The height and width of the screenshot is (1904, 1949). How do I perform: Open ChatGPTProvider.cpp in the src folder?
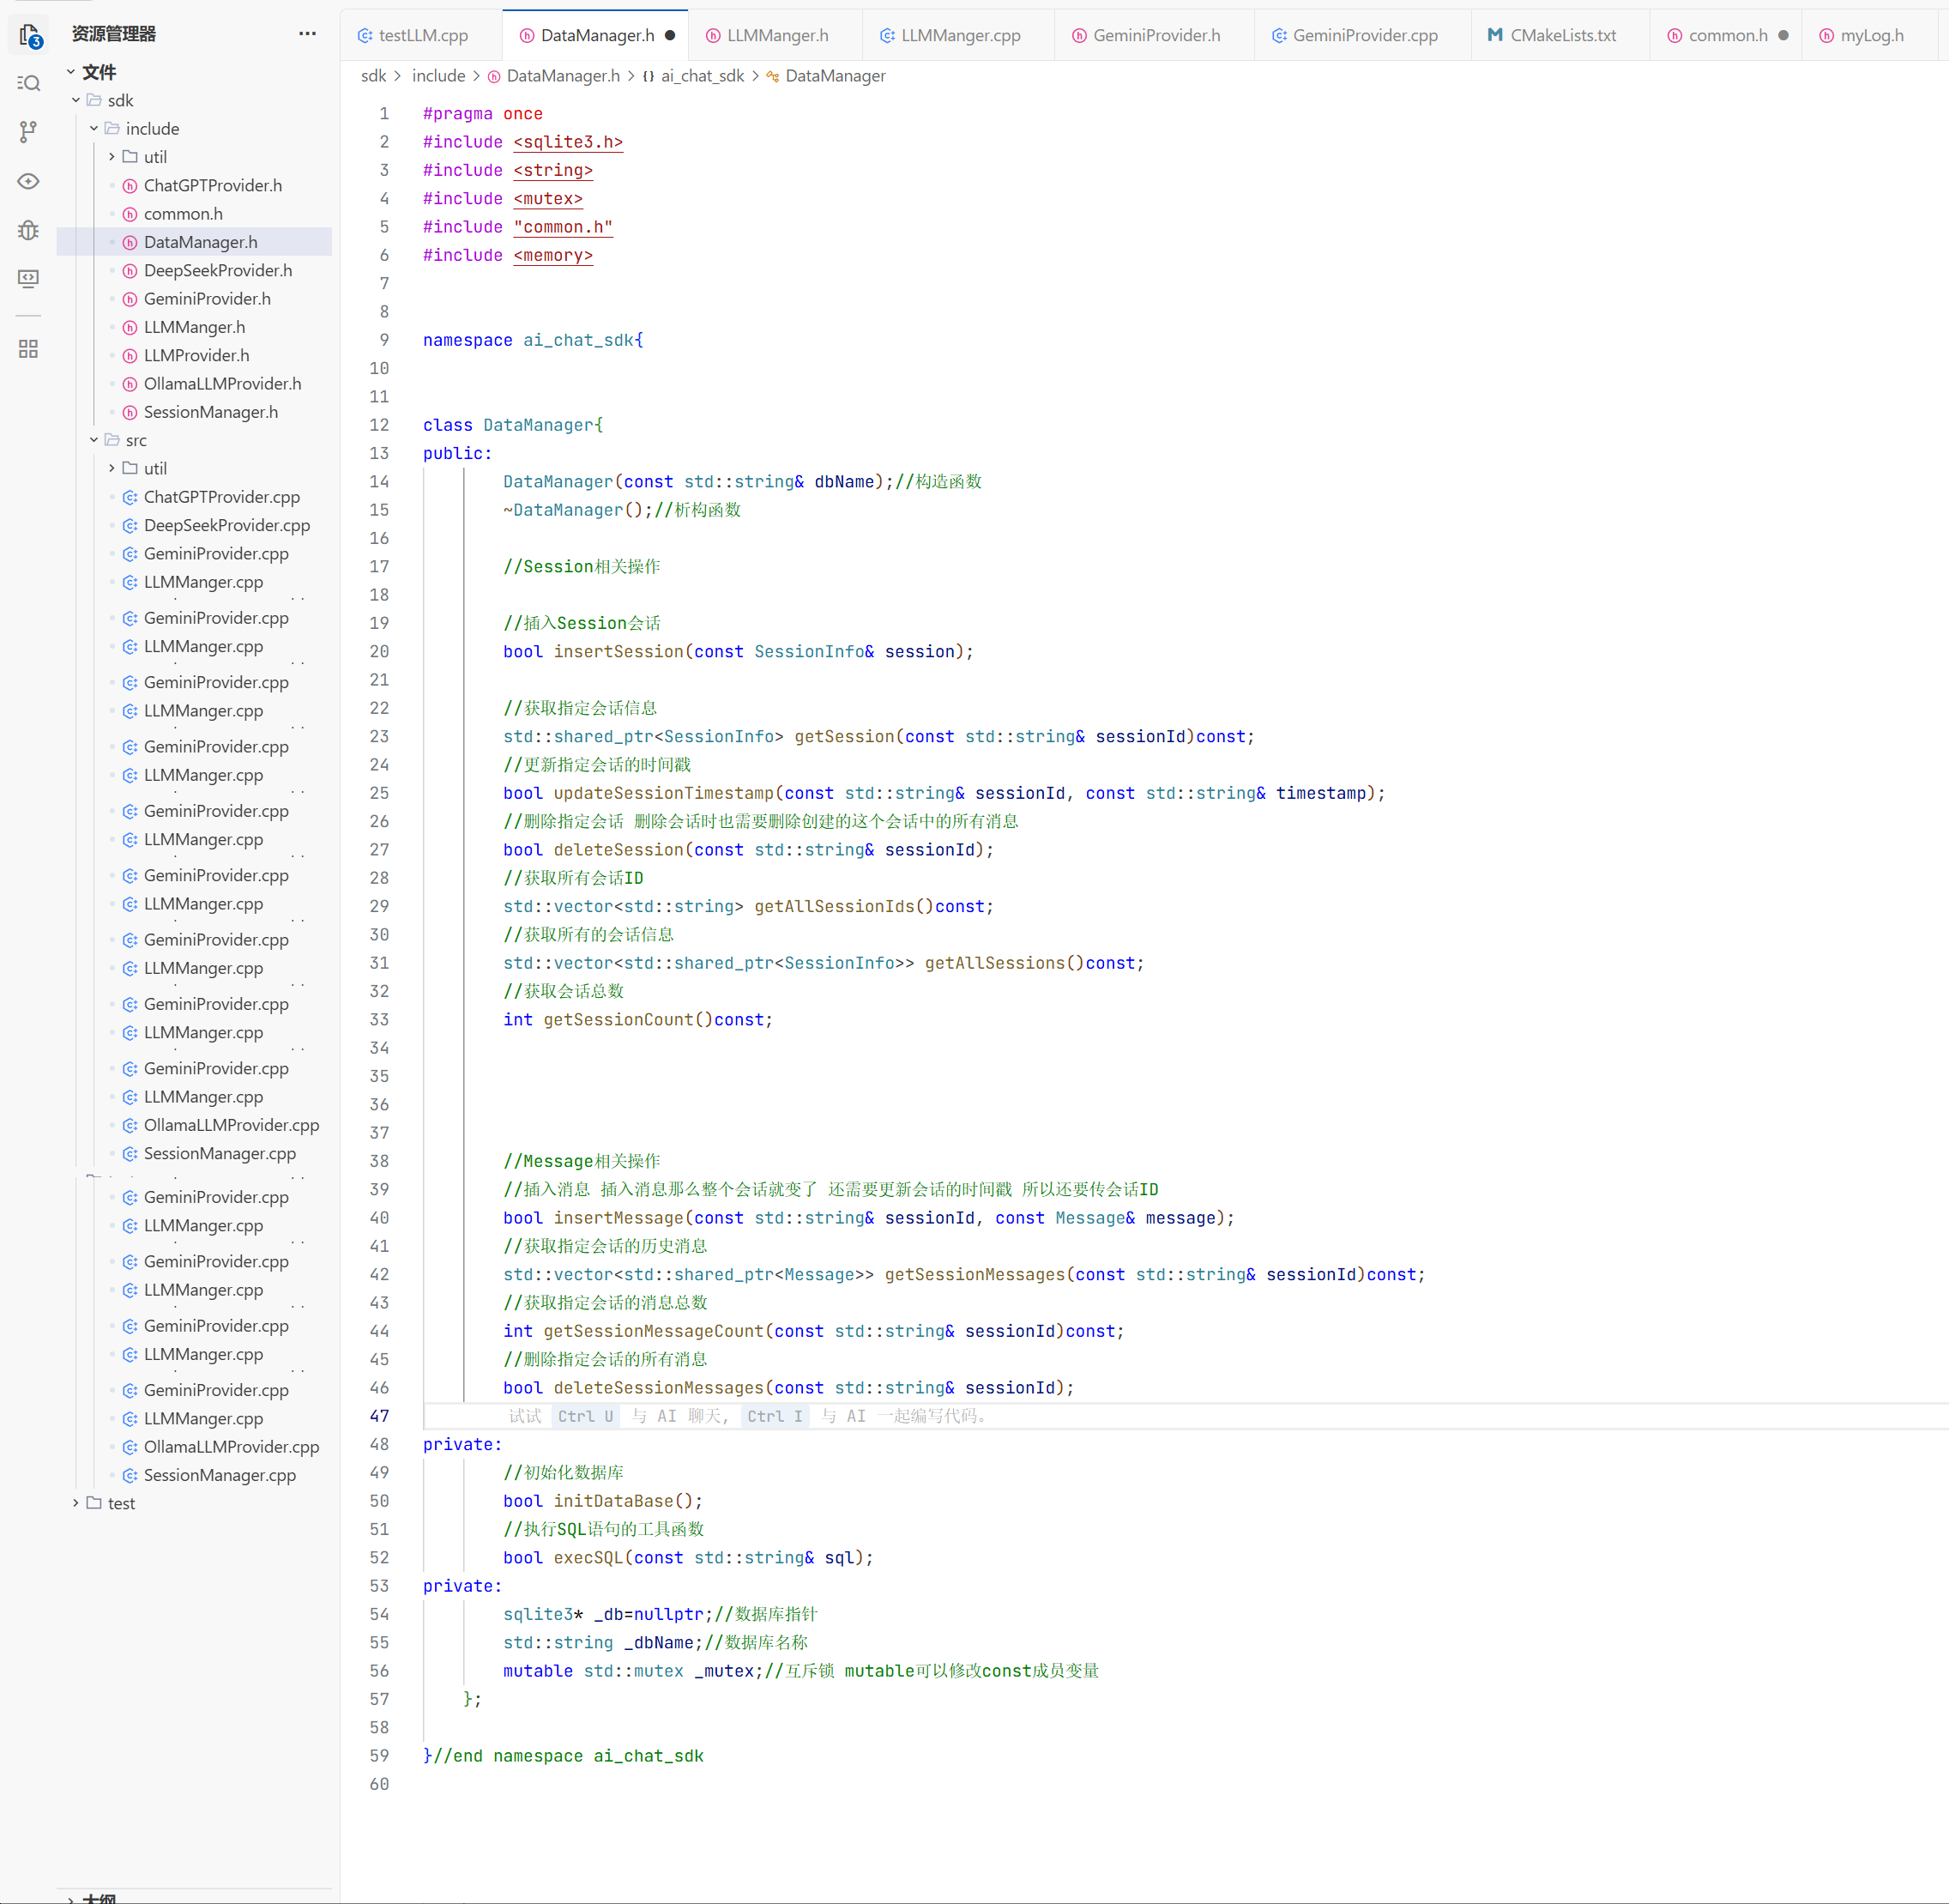click(221, 497)
